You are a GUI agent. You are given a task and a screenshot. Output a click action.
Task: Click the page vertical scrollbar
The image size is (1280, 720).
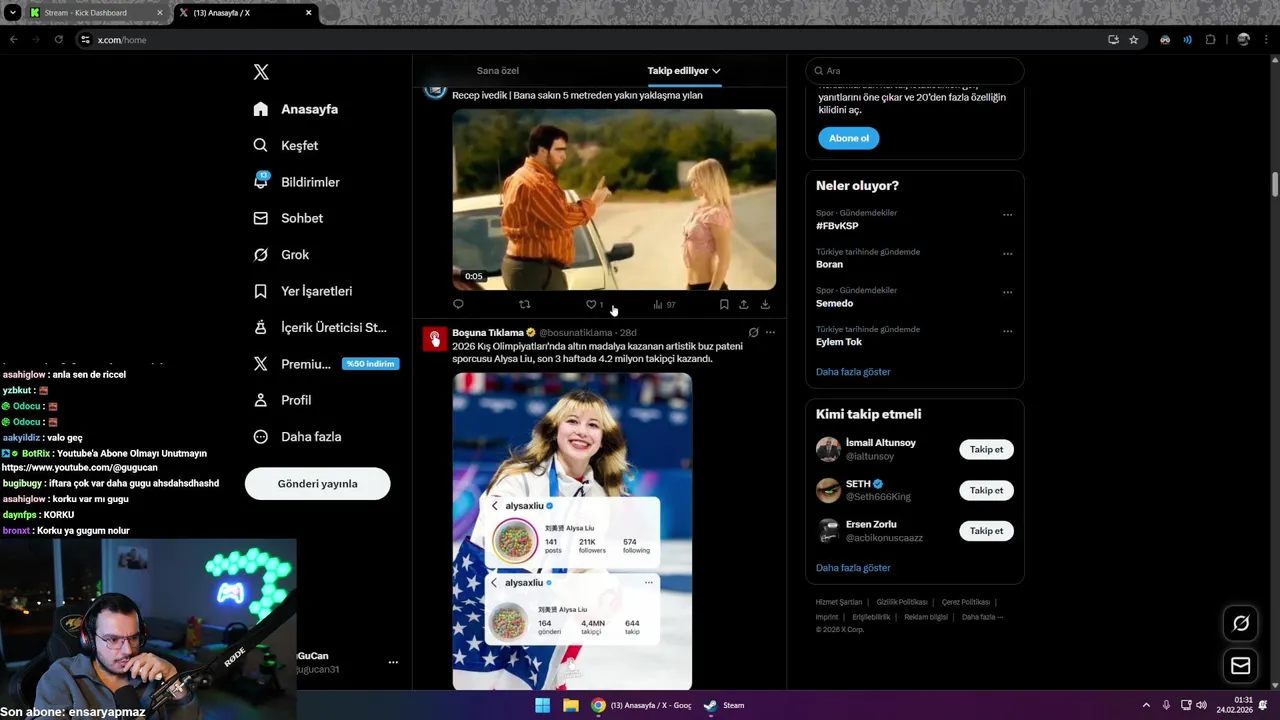(x=1275, y=185)
